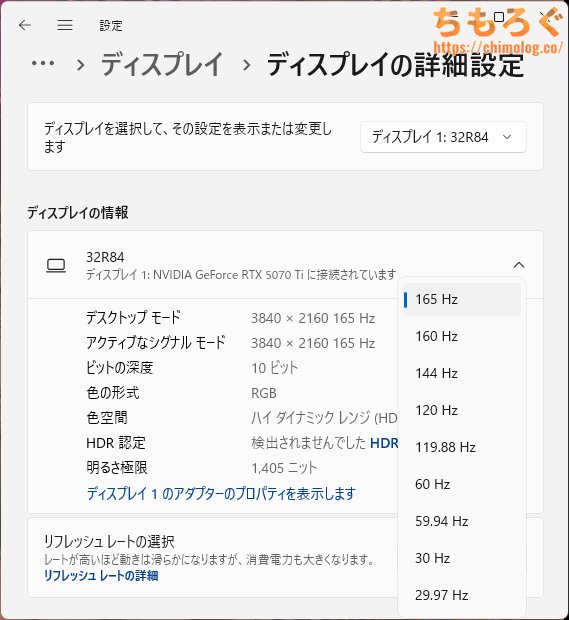
Task: Pick the 119.88 Hz option
Action: [x=462, y=447]
